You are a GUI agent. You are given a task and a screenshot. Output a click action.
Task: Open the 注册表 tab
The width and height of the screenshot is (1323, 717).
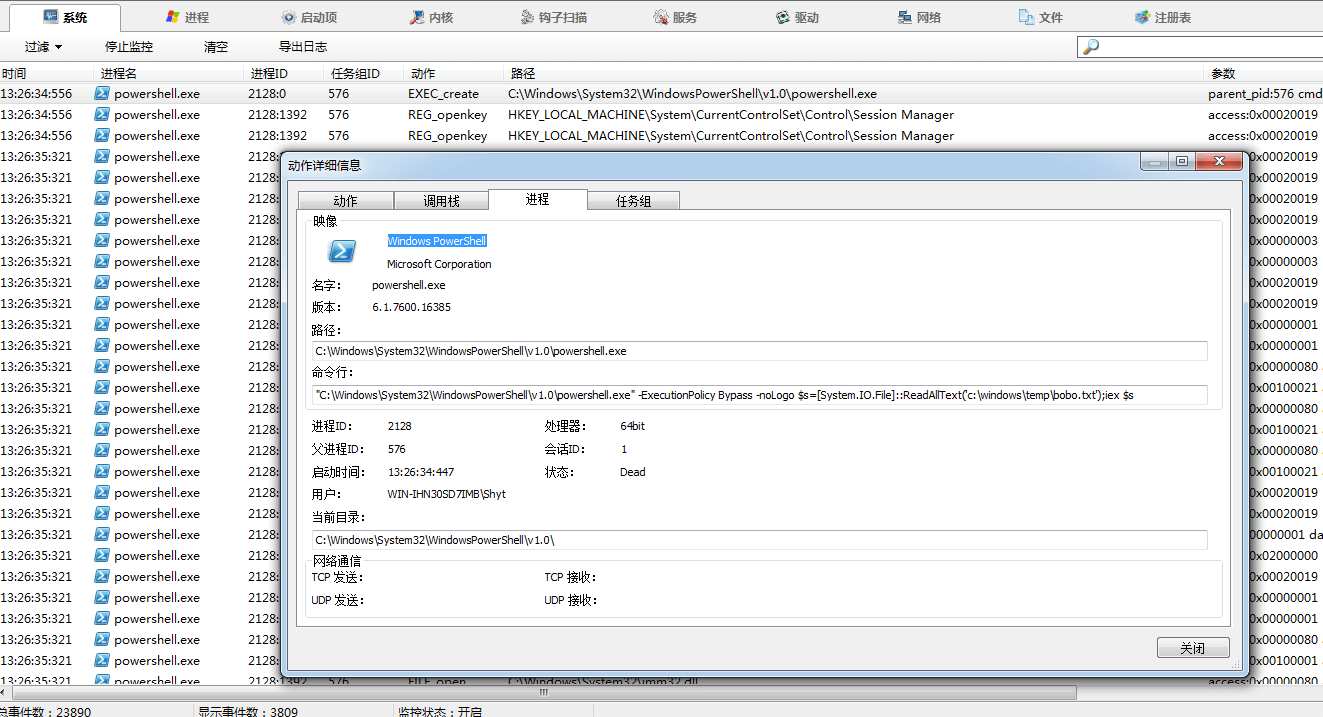point(1163,17)
